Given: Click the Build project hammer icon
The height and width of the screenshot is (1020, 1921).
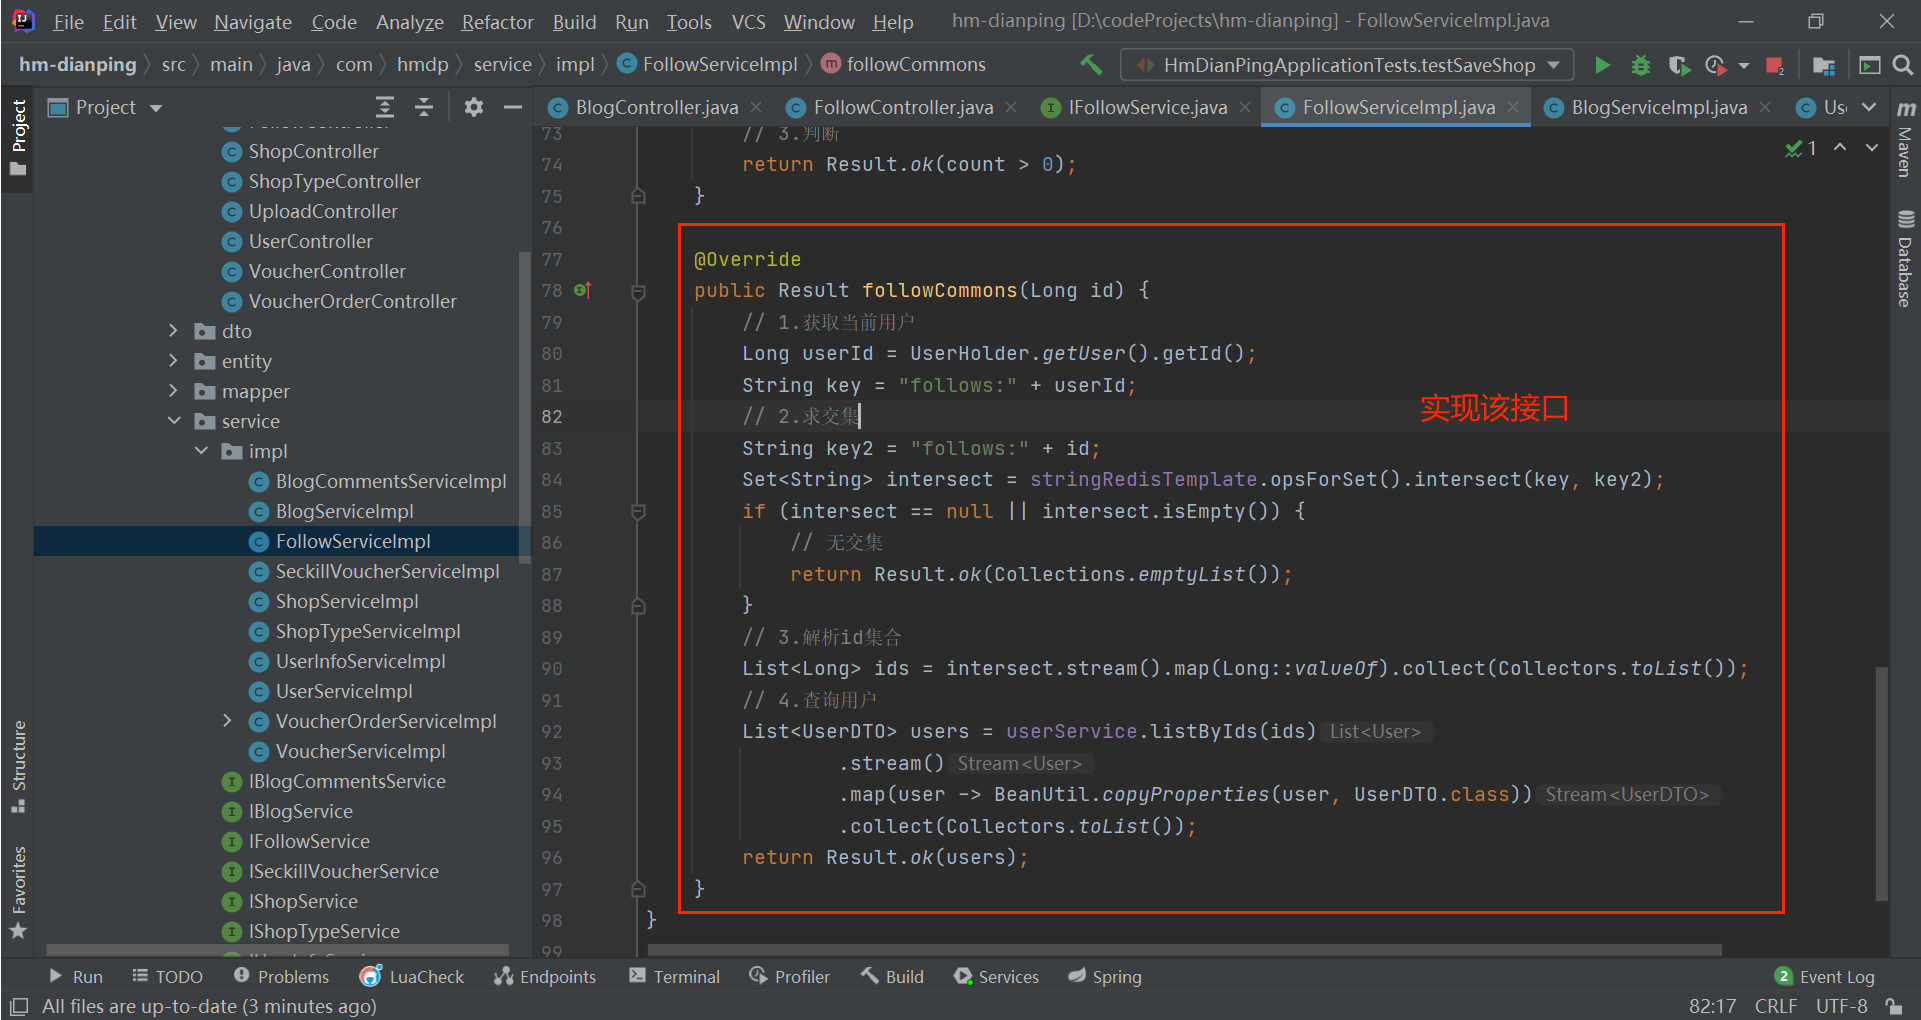Looking at the screenshot, I should pyautogui.click(x=1091, y=65).
